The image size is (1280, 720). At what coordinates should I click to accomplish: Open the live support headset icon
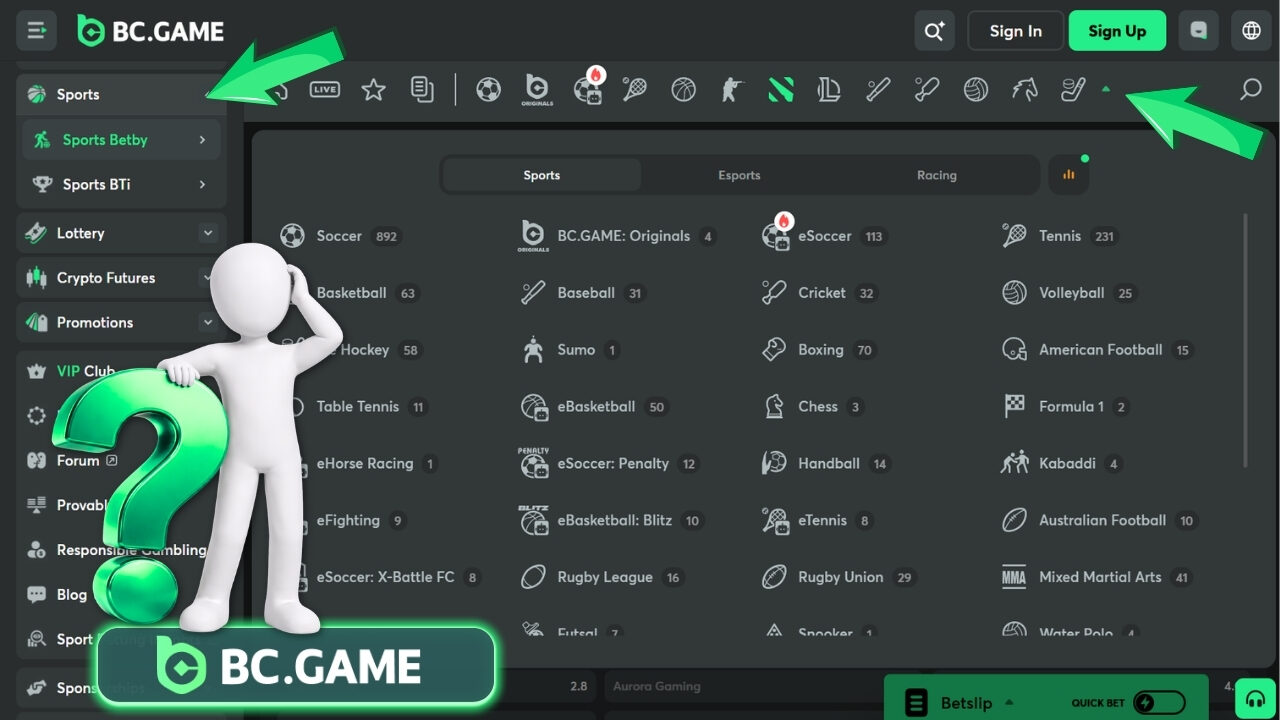click(x=1255, y=697)
